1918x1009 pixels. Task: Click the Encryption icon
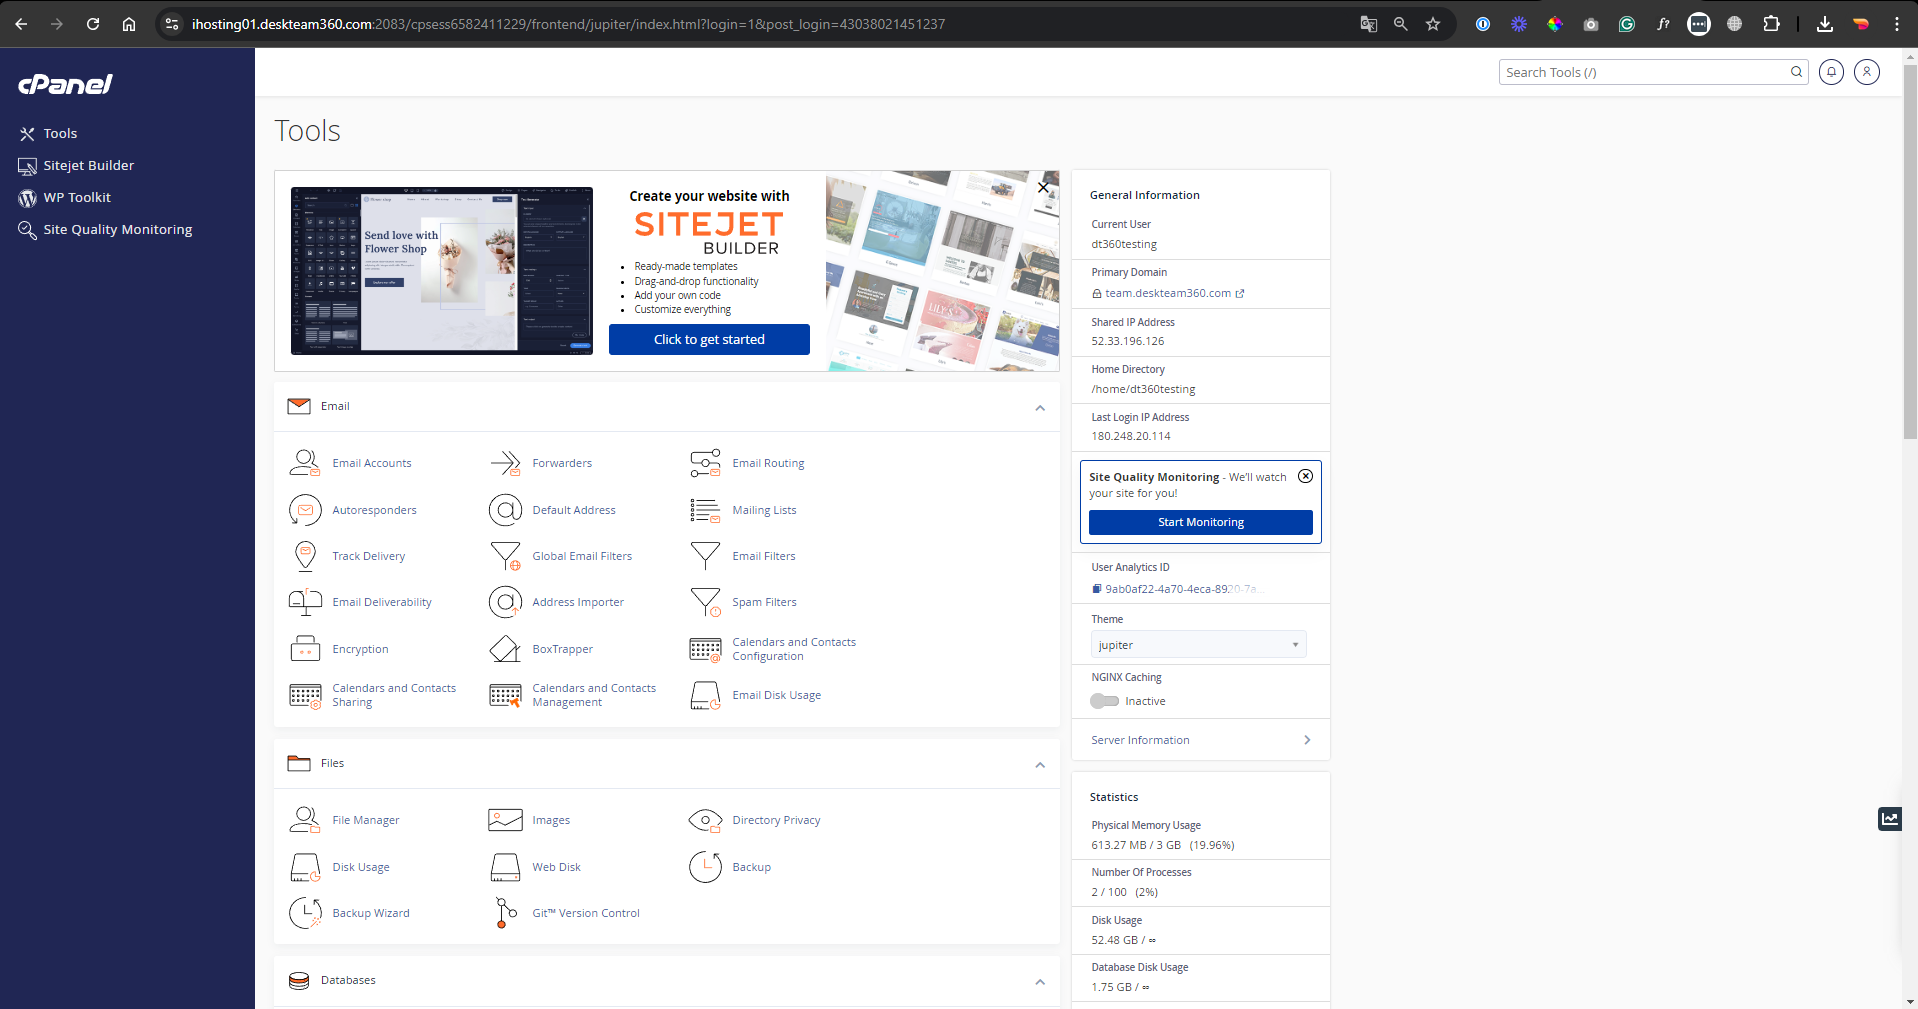(304, 649)
